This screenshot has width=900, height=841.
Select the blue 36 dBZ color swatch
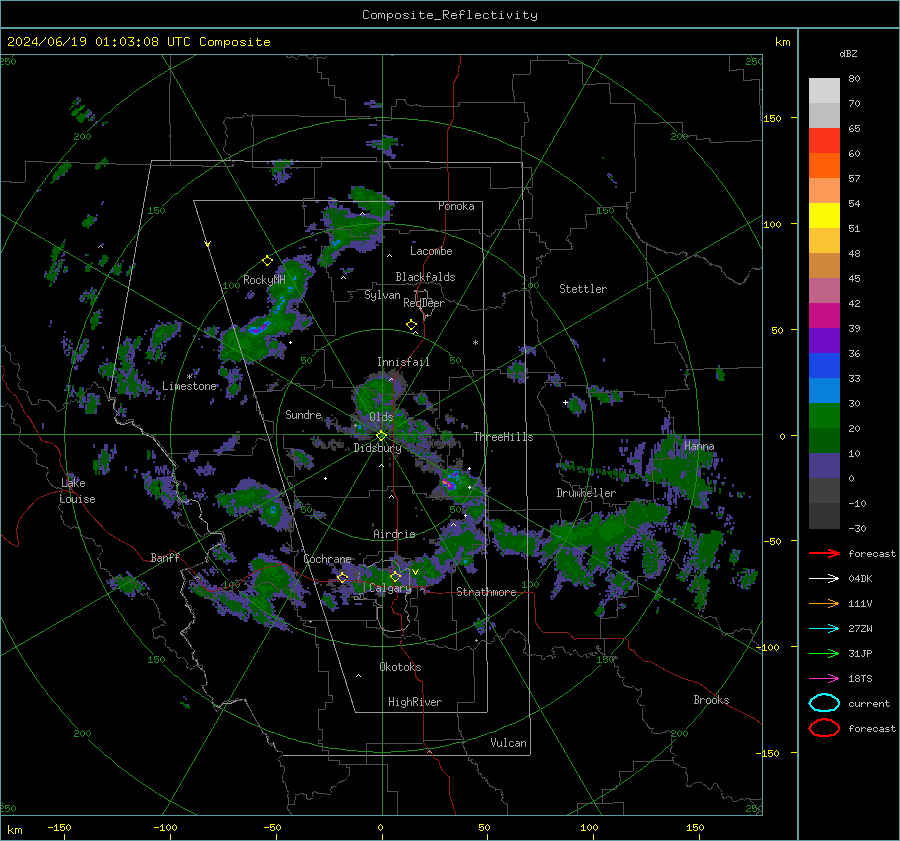(x=824, y=365)
